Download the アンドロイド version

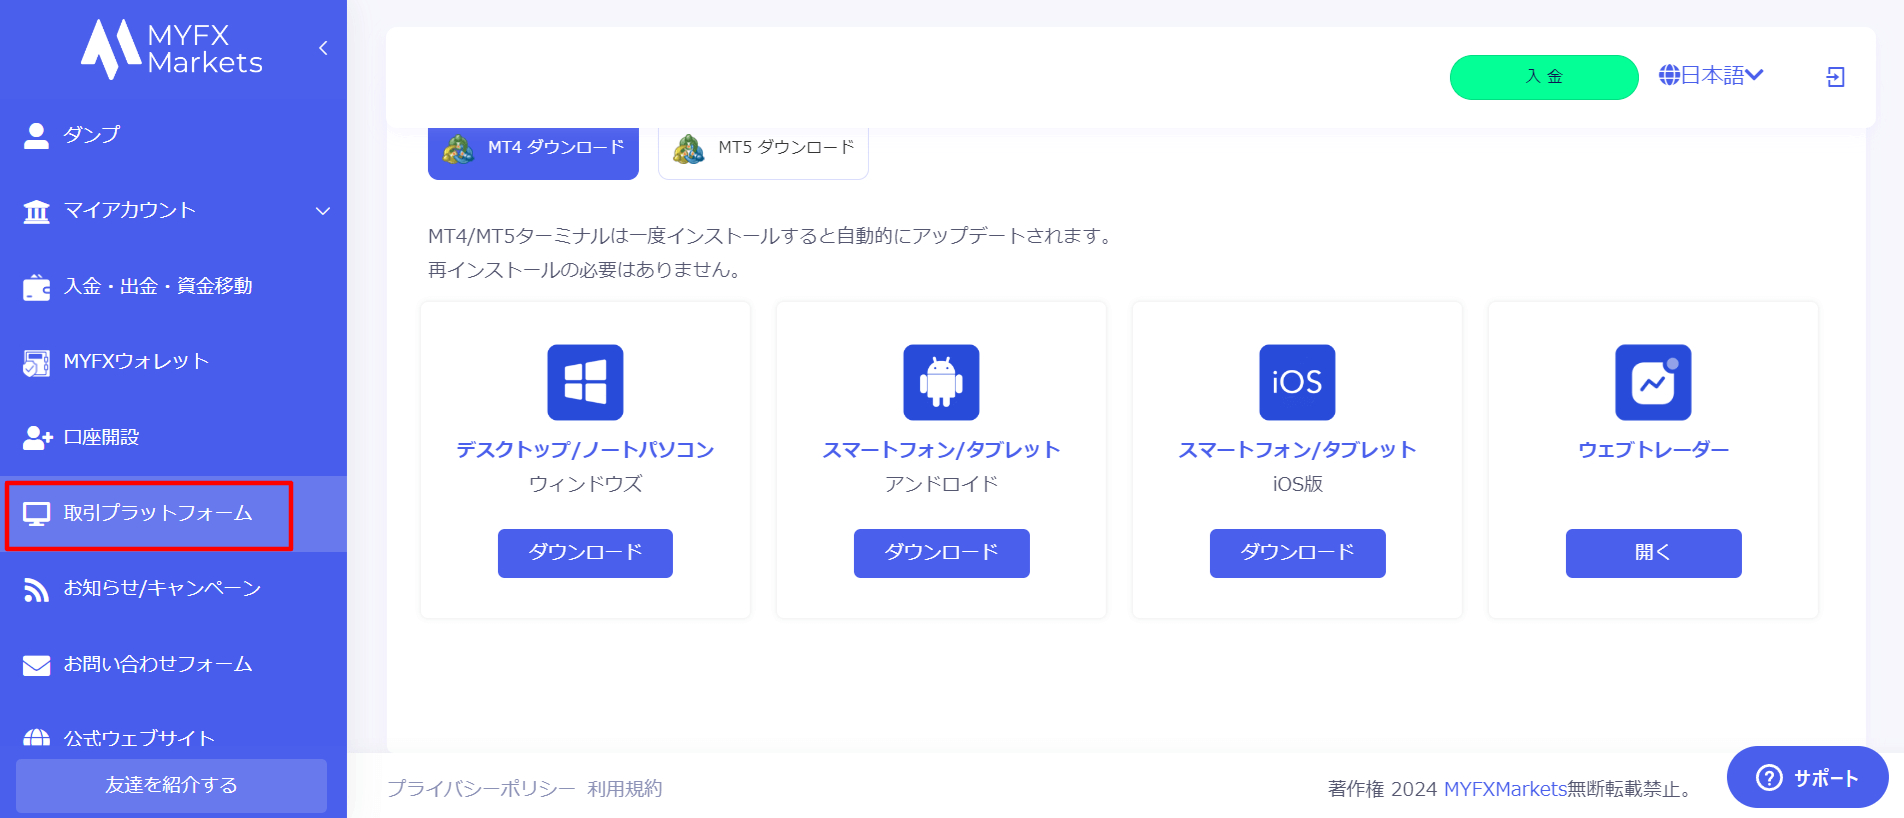pyautogui.click(x=941, y=553)
